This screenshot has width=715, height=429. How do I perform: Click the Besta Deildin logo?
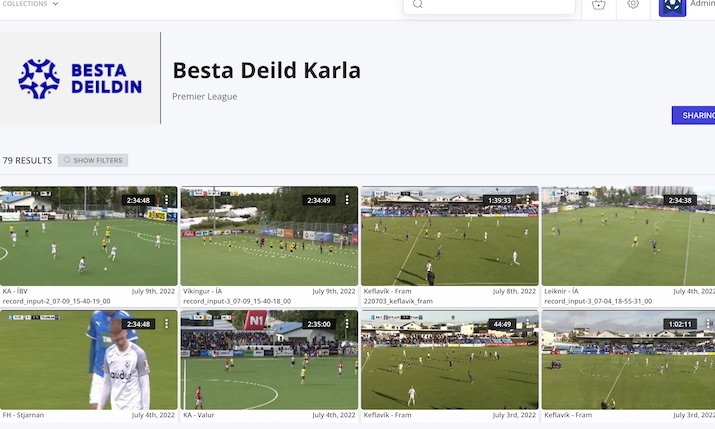pyautogui.click(x=80, y=78)
